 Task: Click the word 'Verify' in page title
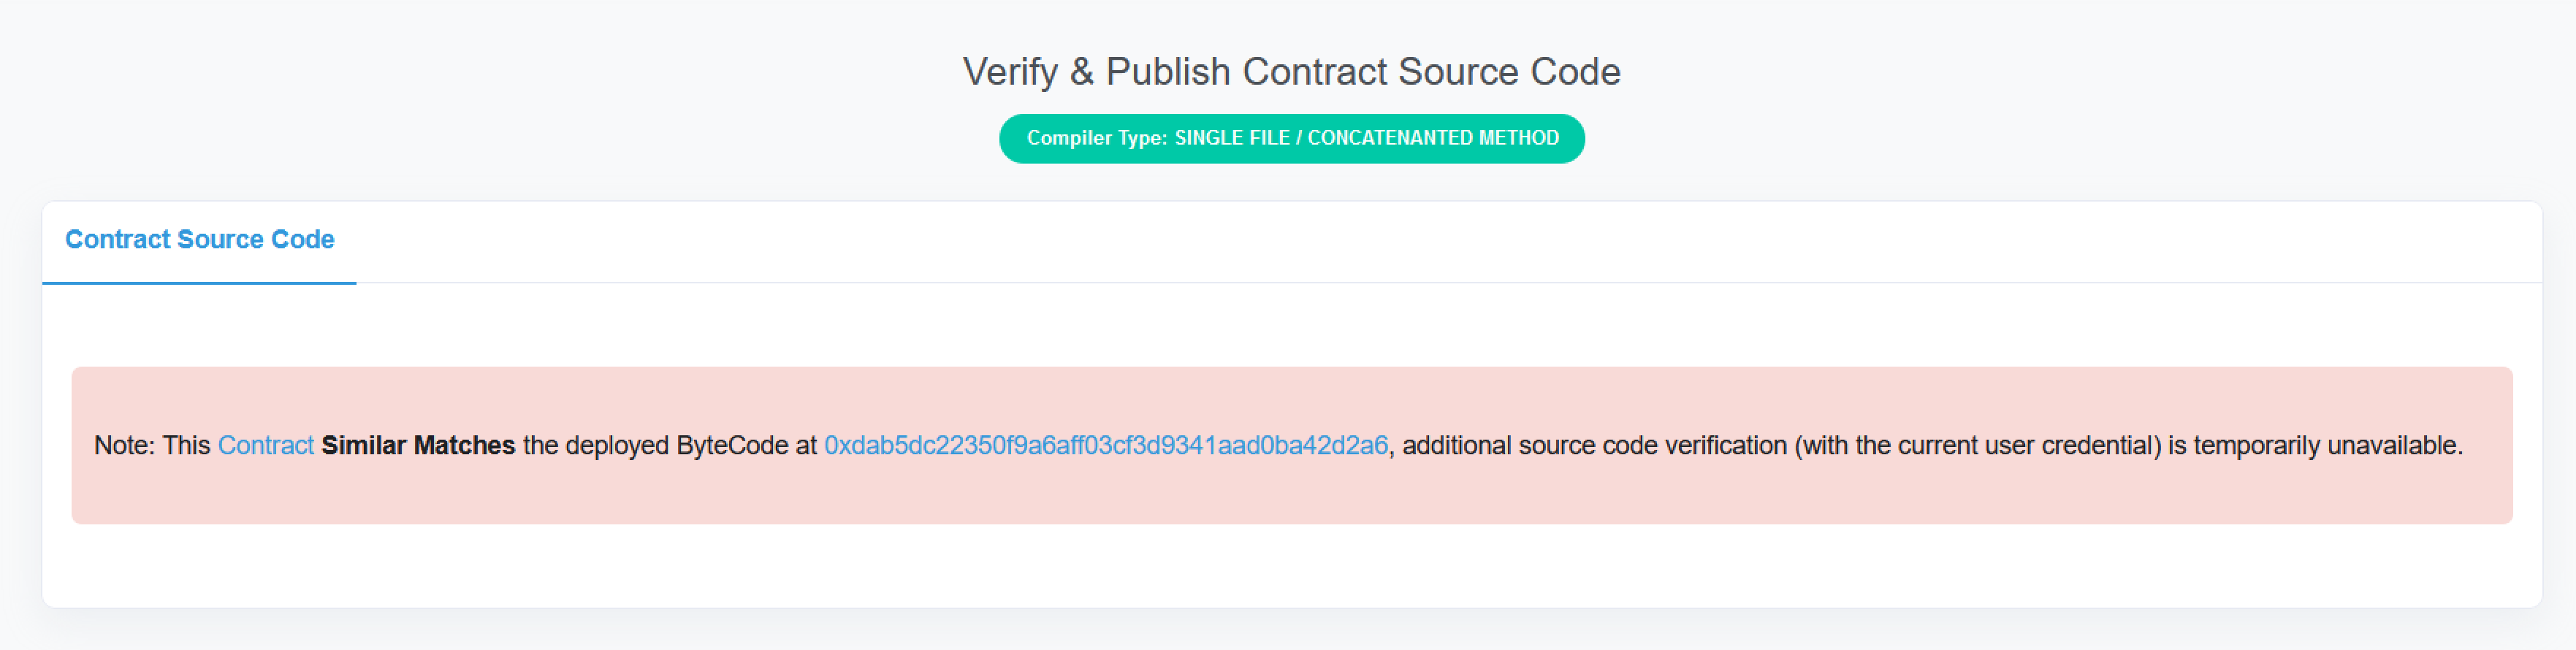1009,72
